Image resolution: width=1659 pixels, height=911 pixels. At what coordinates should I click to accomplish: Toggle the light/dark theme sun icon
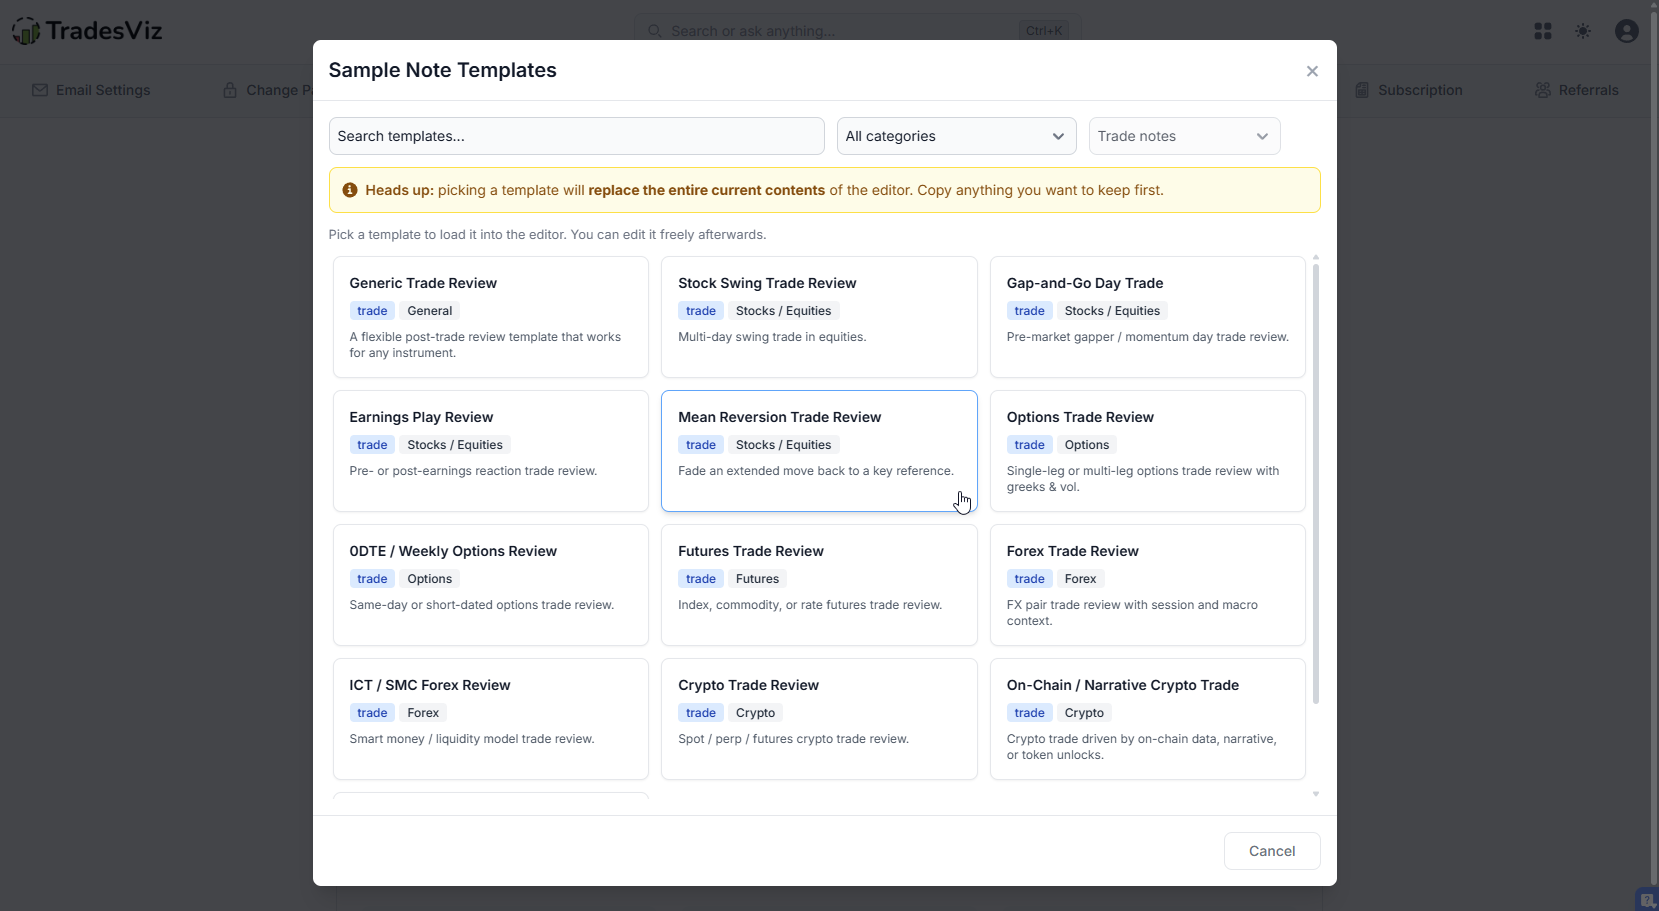click(x=1583, y=31)
